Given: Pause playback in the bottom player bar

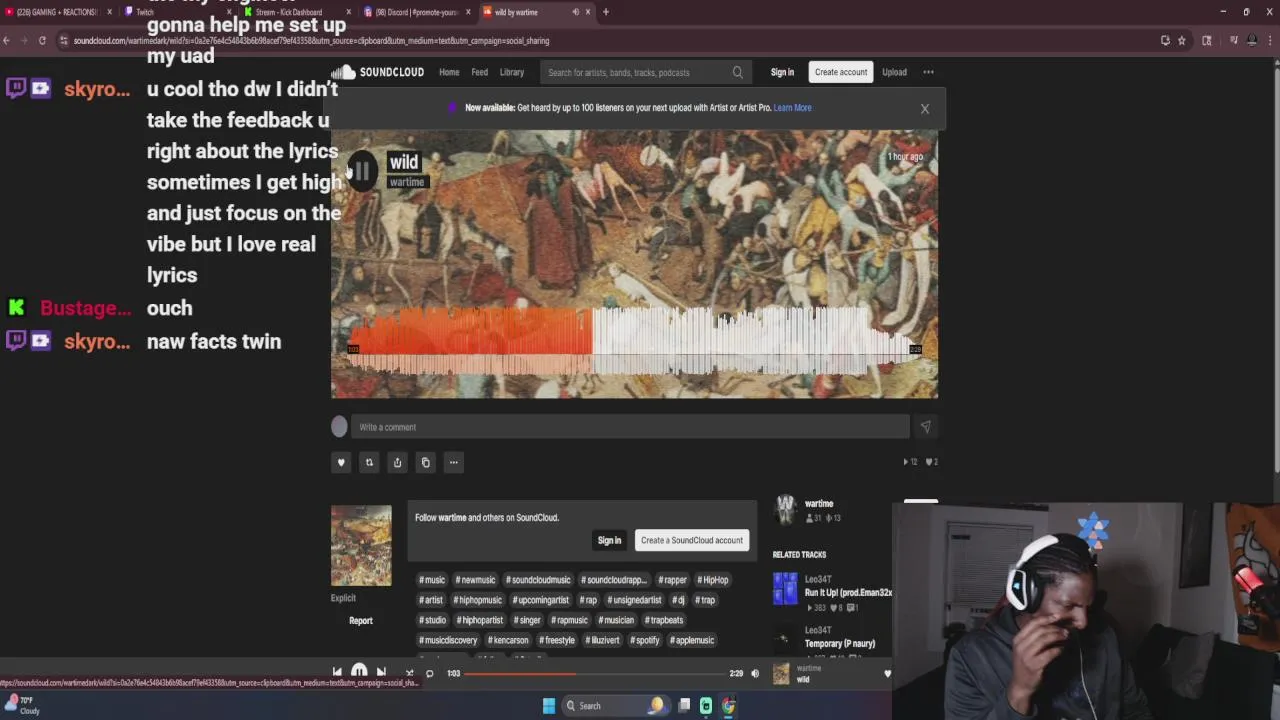Looking at the screenshot, I should [359, 673].
